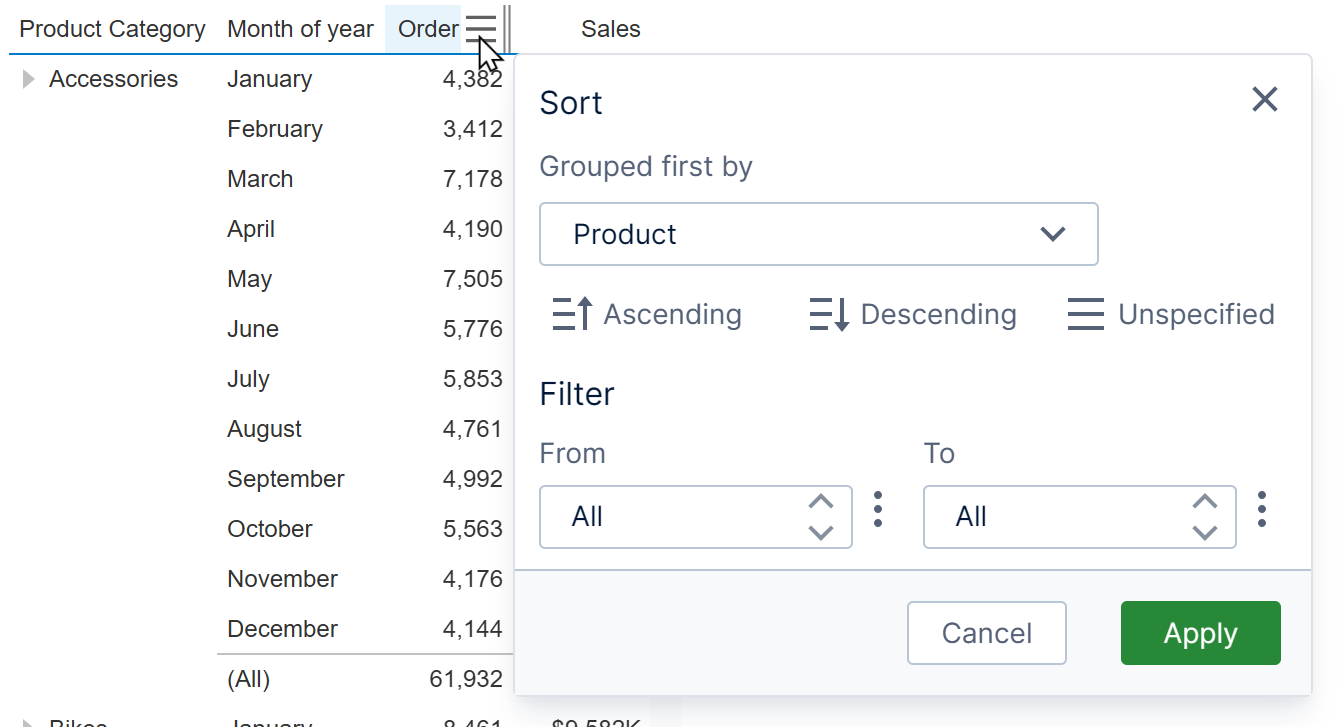Screen dimensions: 1339x727
Task: Select the Product Category column header
Action: tap(111, 28)
